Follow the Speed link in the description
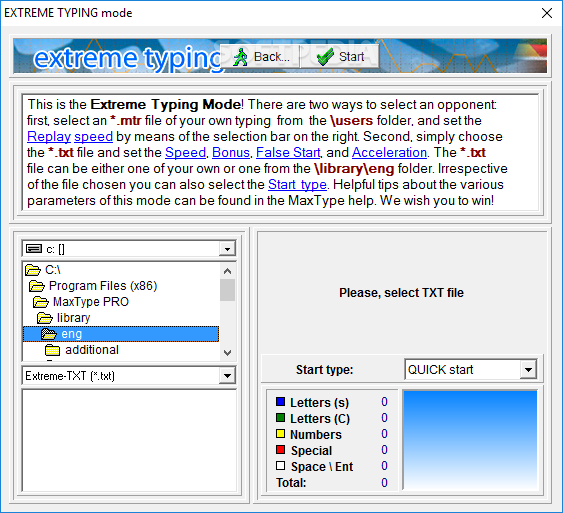The width and height of the screenshot is (563, 513). pyautogui.click(x=185, y=153)
